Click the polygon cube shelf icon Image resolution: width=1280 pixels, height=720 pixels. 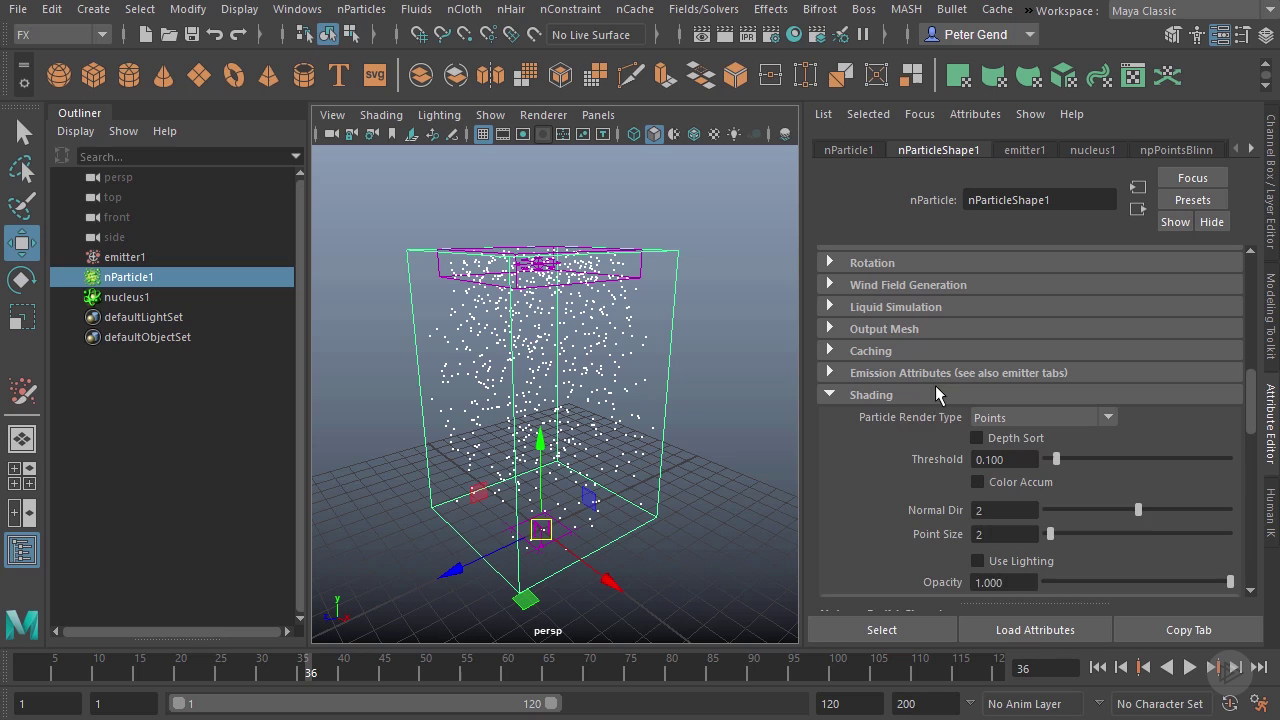tap(94, 76)
